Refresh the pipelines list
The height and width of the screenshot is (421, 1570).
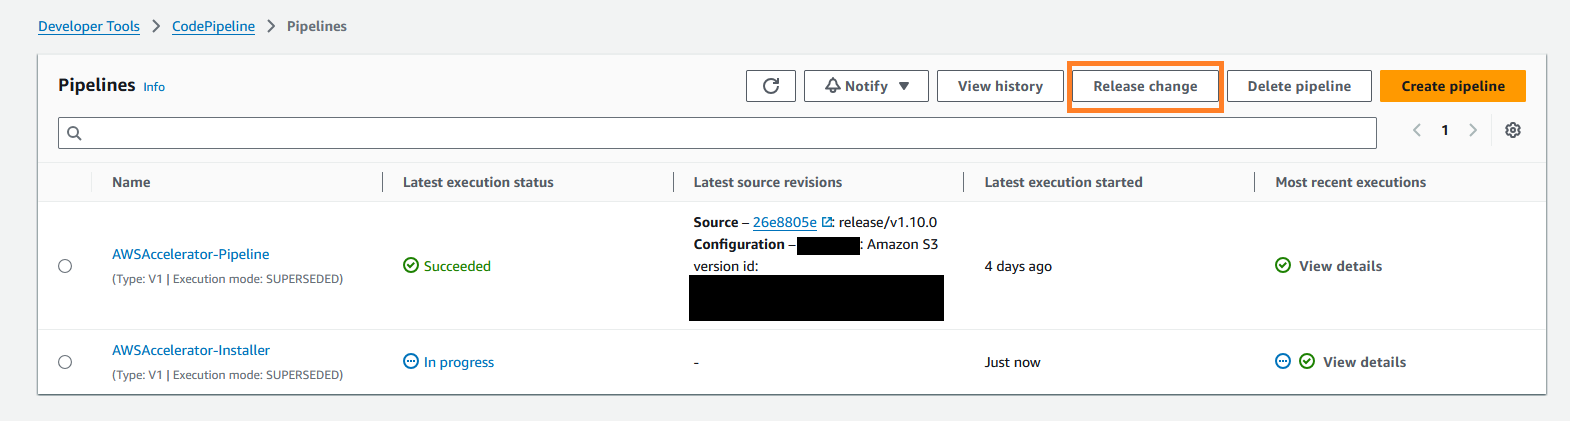771,86
